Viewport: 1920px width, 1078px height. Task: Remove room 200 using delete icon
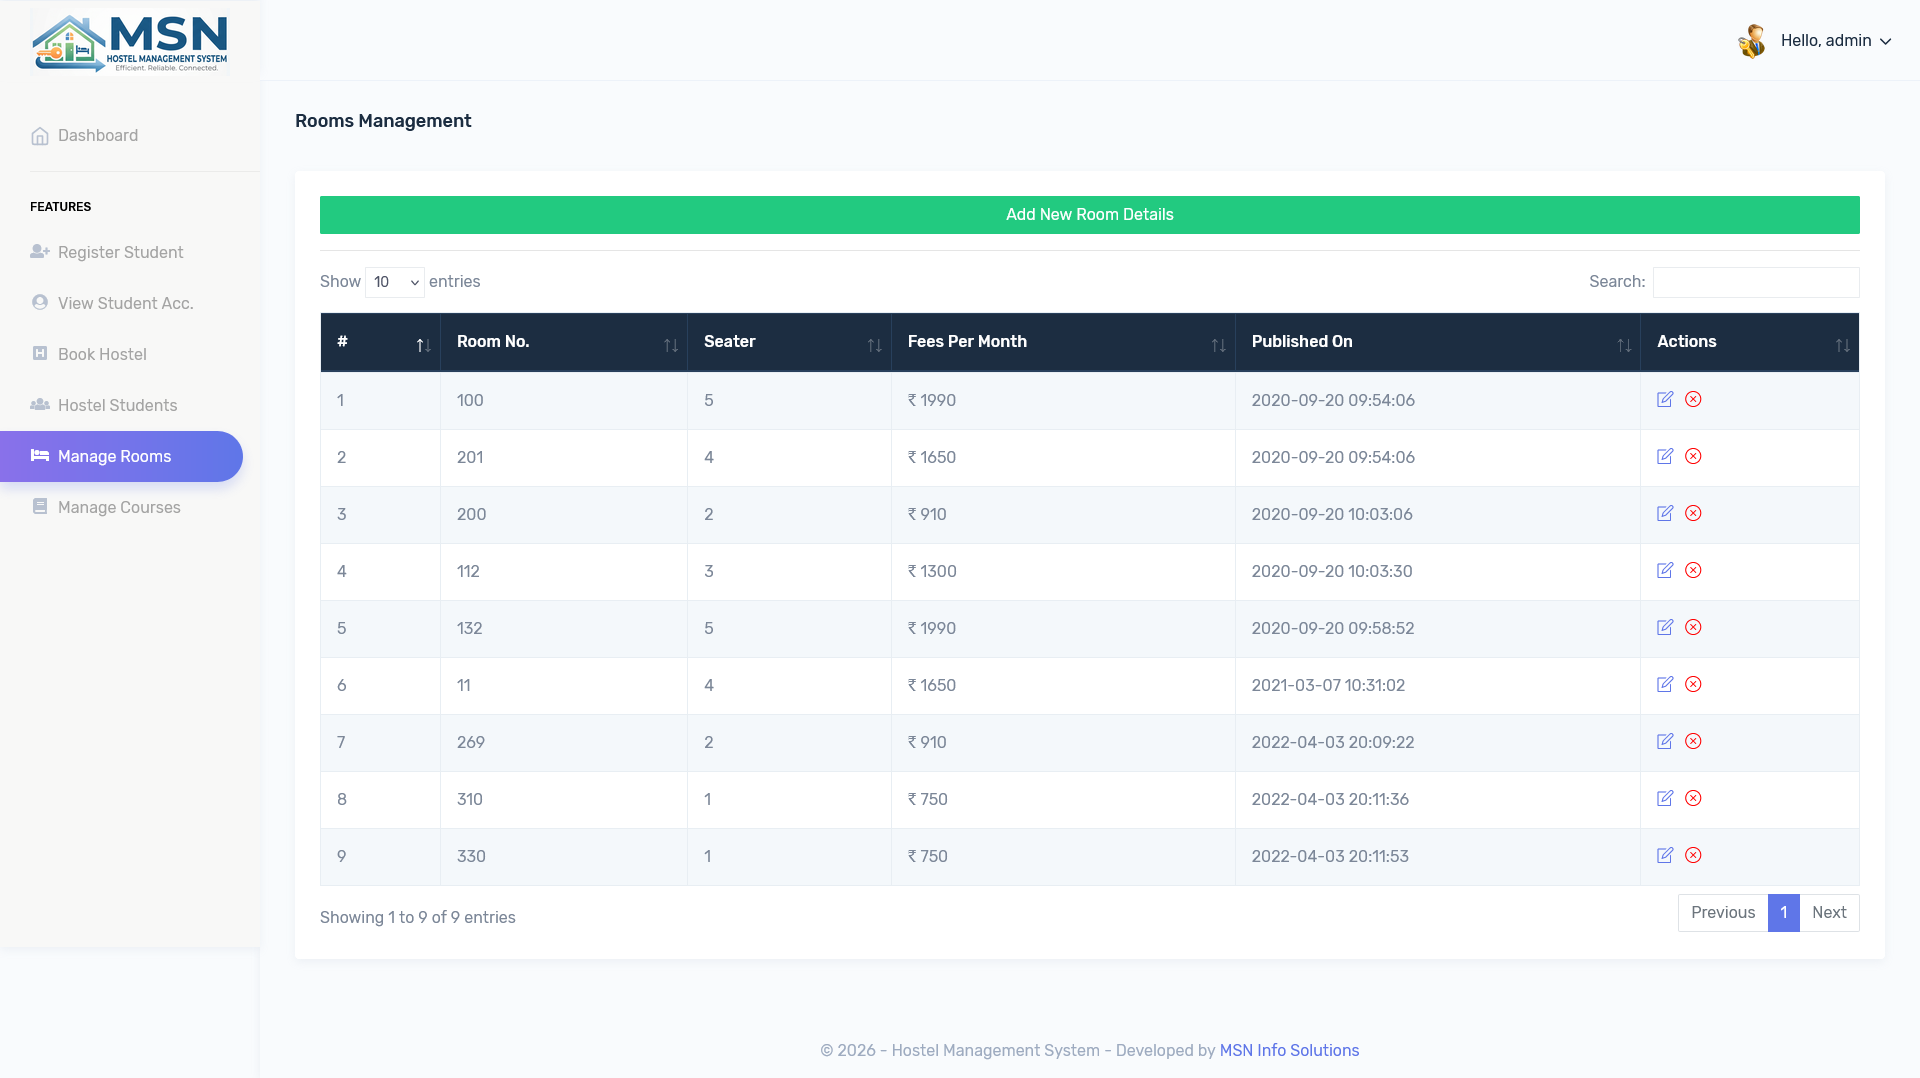coord(1693,513)
